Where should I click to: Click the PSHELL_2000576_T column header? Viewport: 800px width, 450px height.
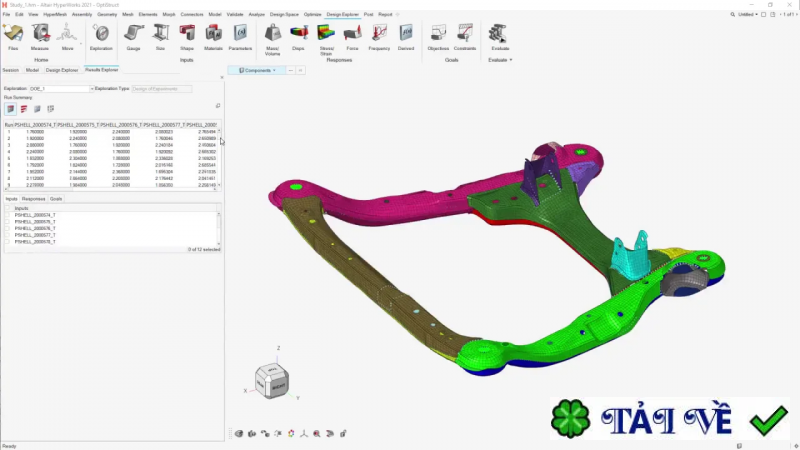point(121,124)
